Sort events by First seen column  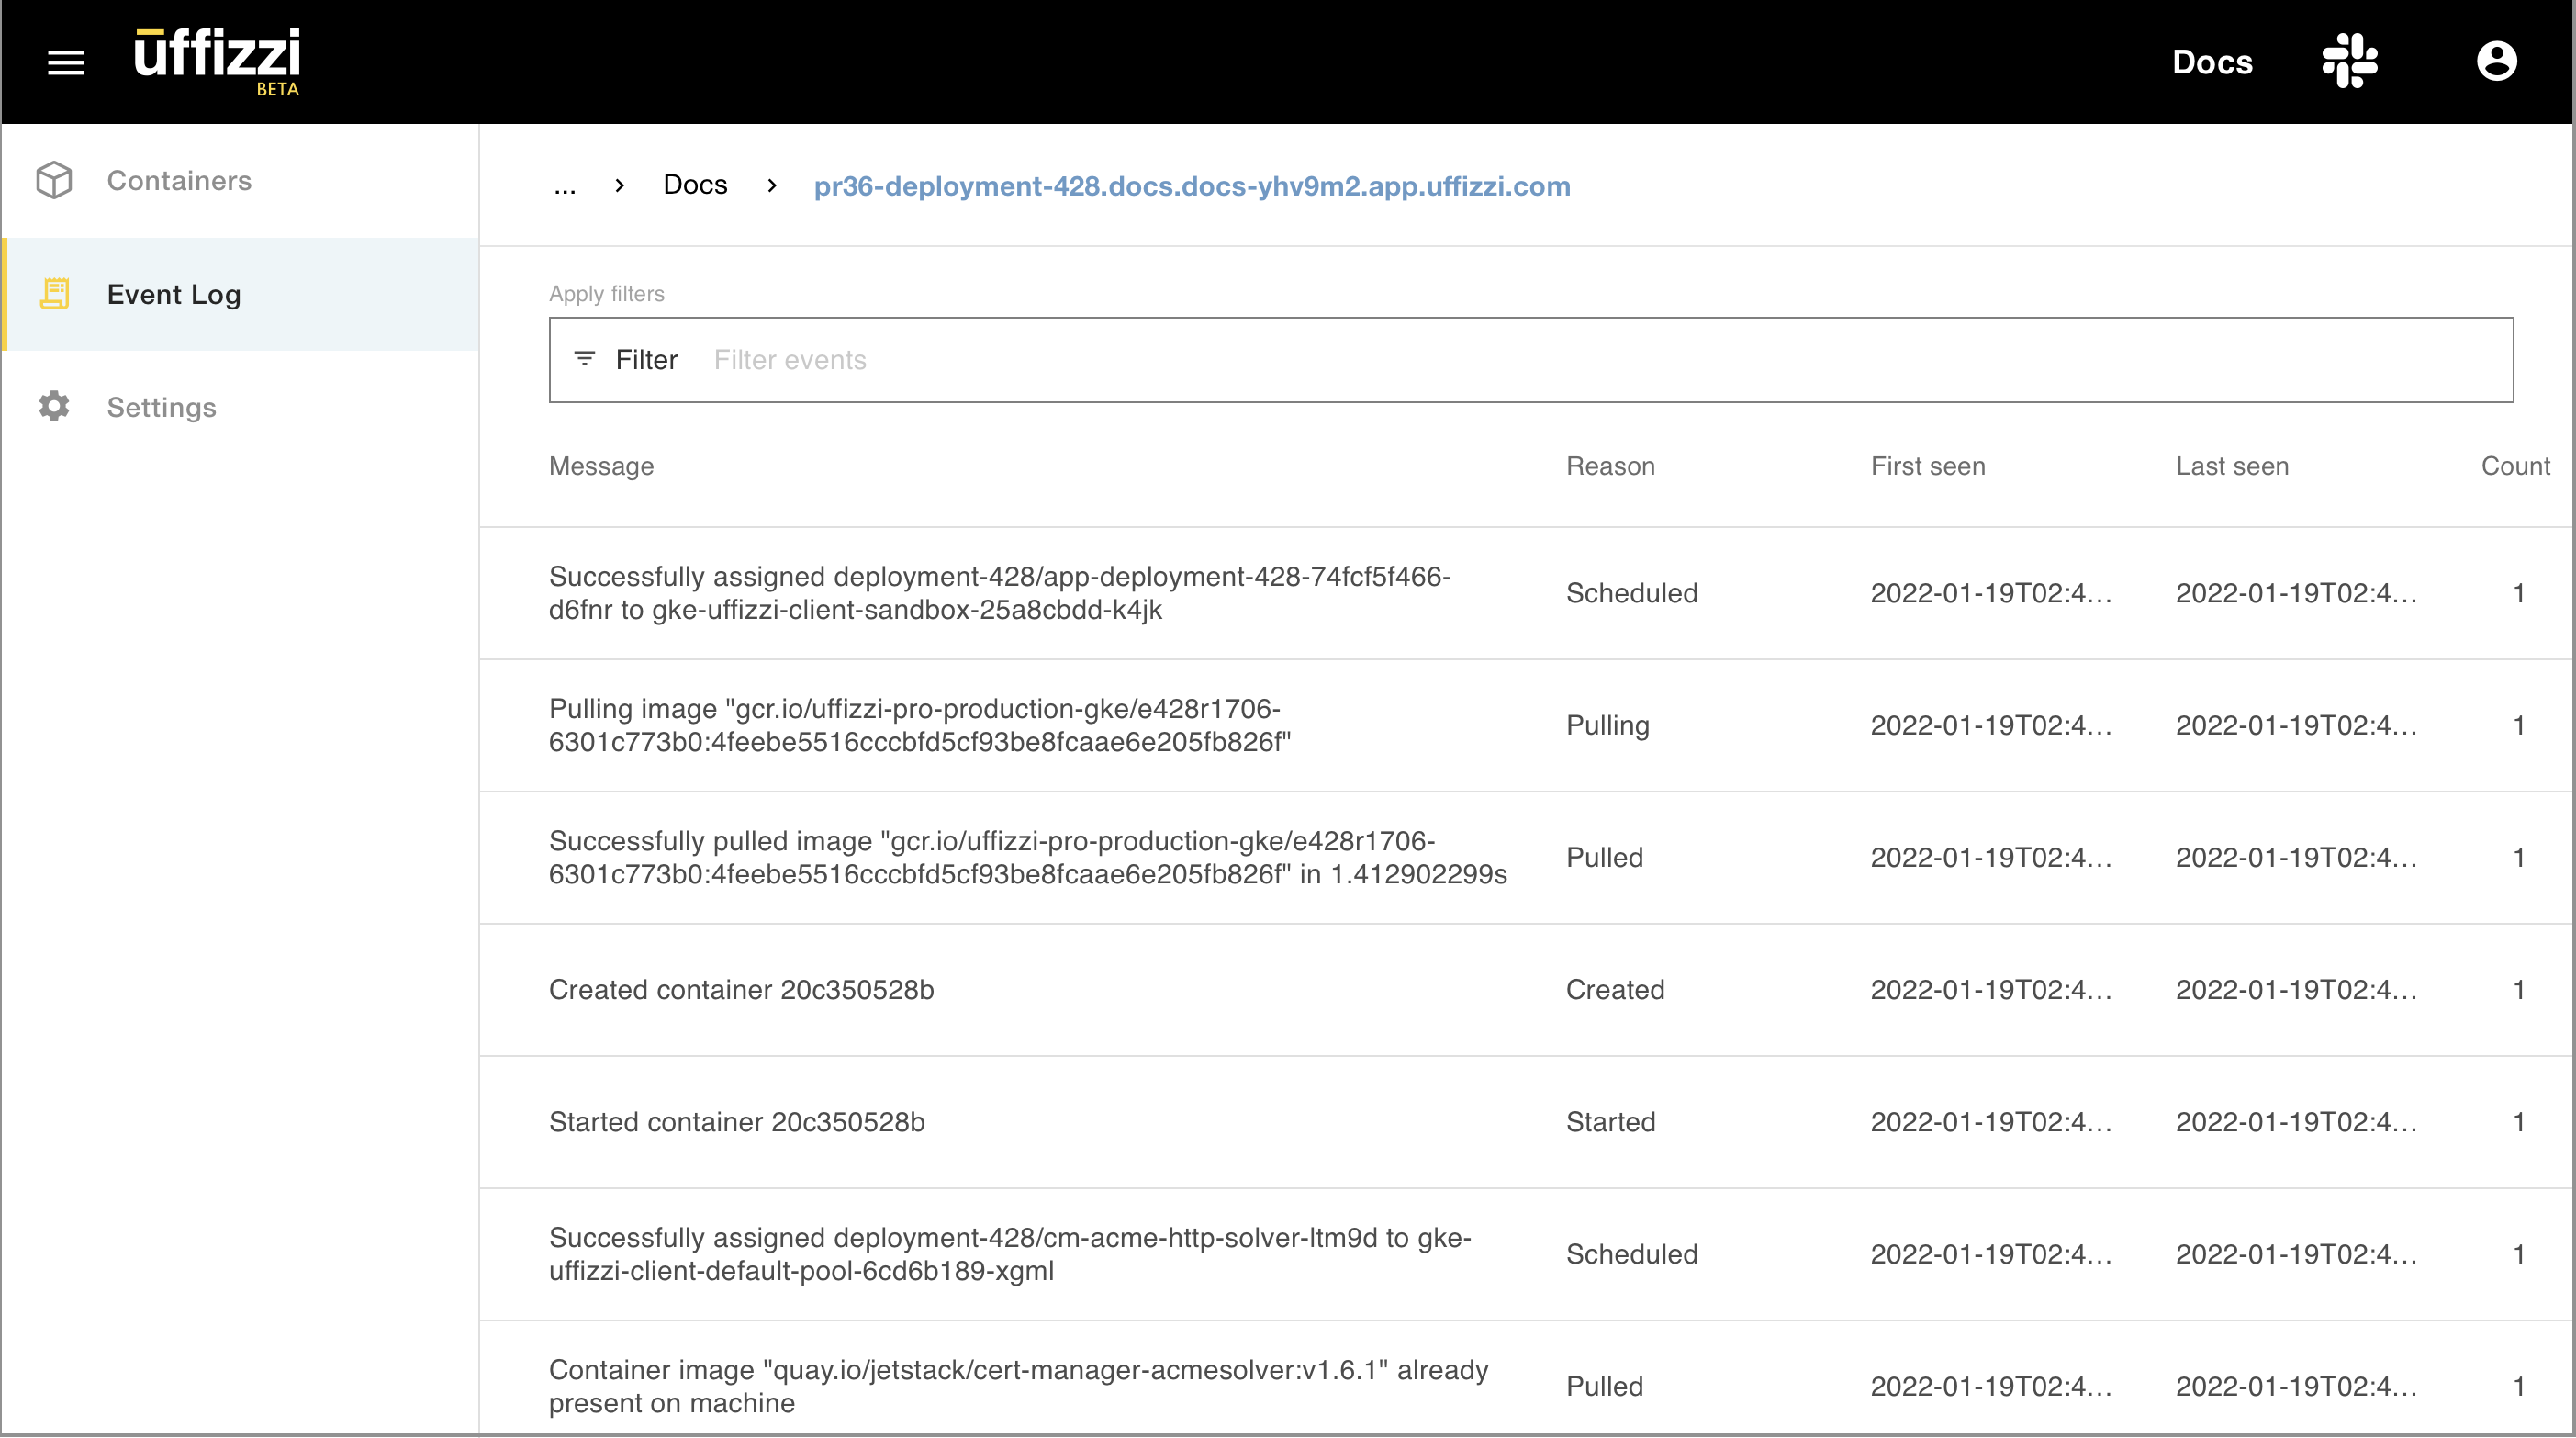[1928, 465]
